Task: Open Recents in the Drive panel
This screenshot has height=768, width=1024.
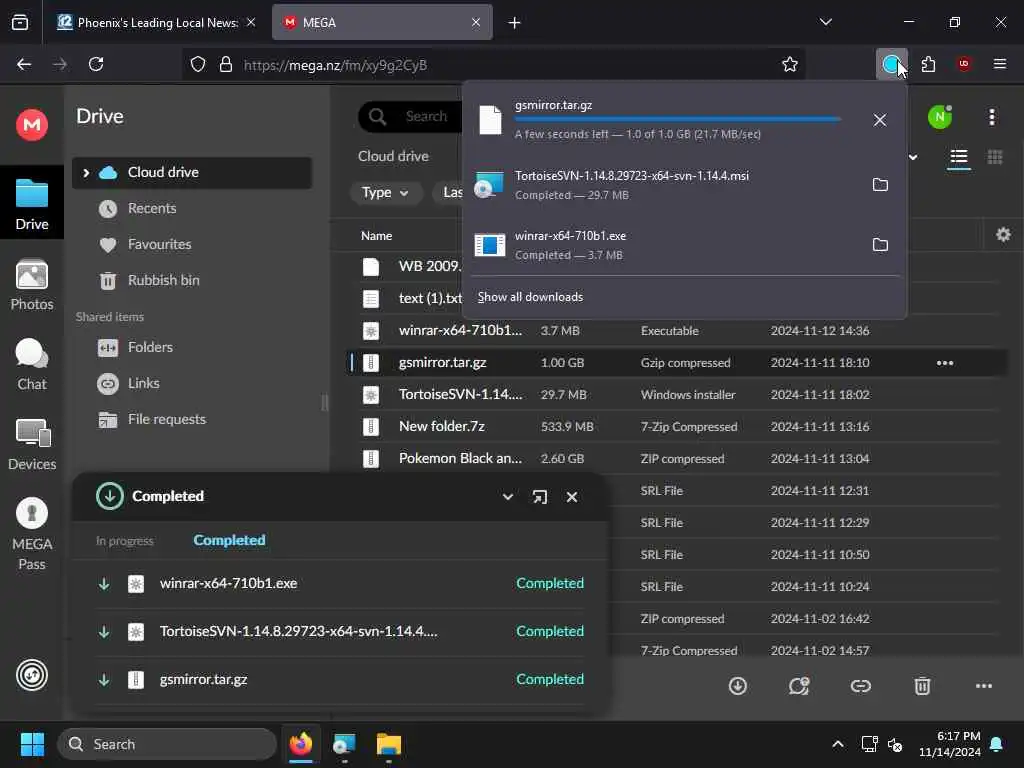Action: click(x=152, y=208)
